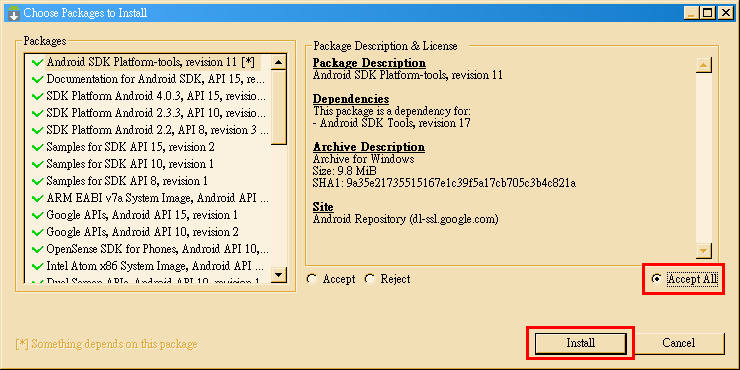Click green checkmark beside Android SDK Platform-tools
The width and height of the screenshot is (740, 370).
37,62
